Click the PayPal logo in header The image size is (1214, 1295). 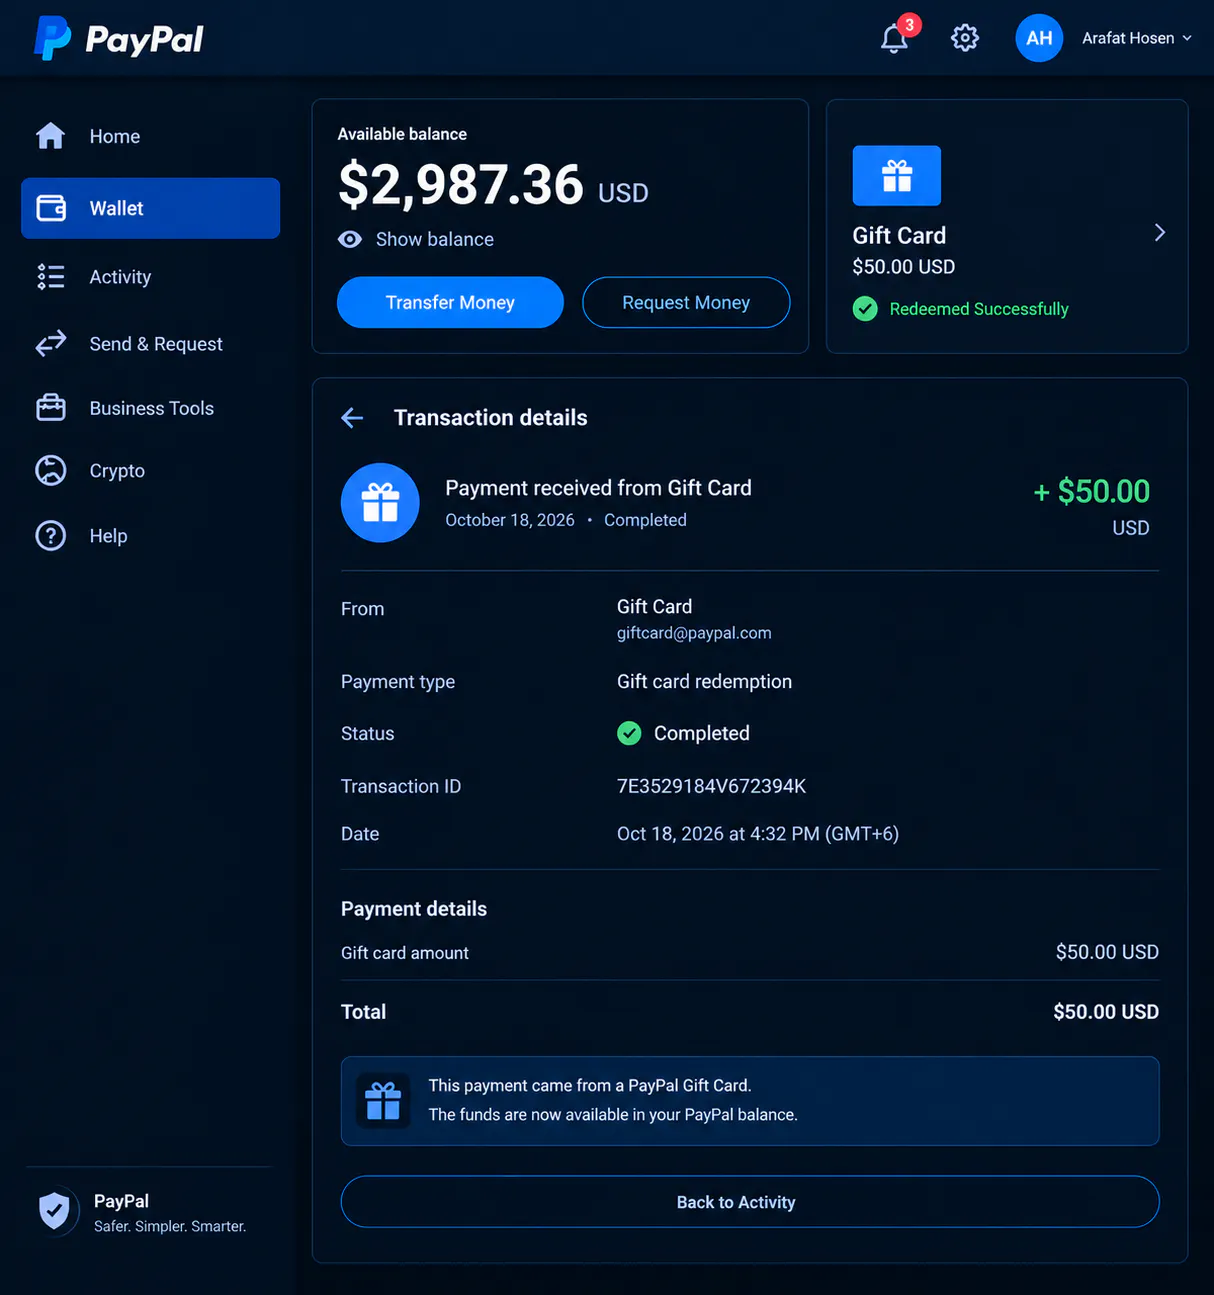[118, 39]
